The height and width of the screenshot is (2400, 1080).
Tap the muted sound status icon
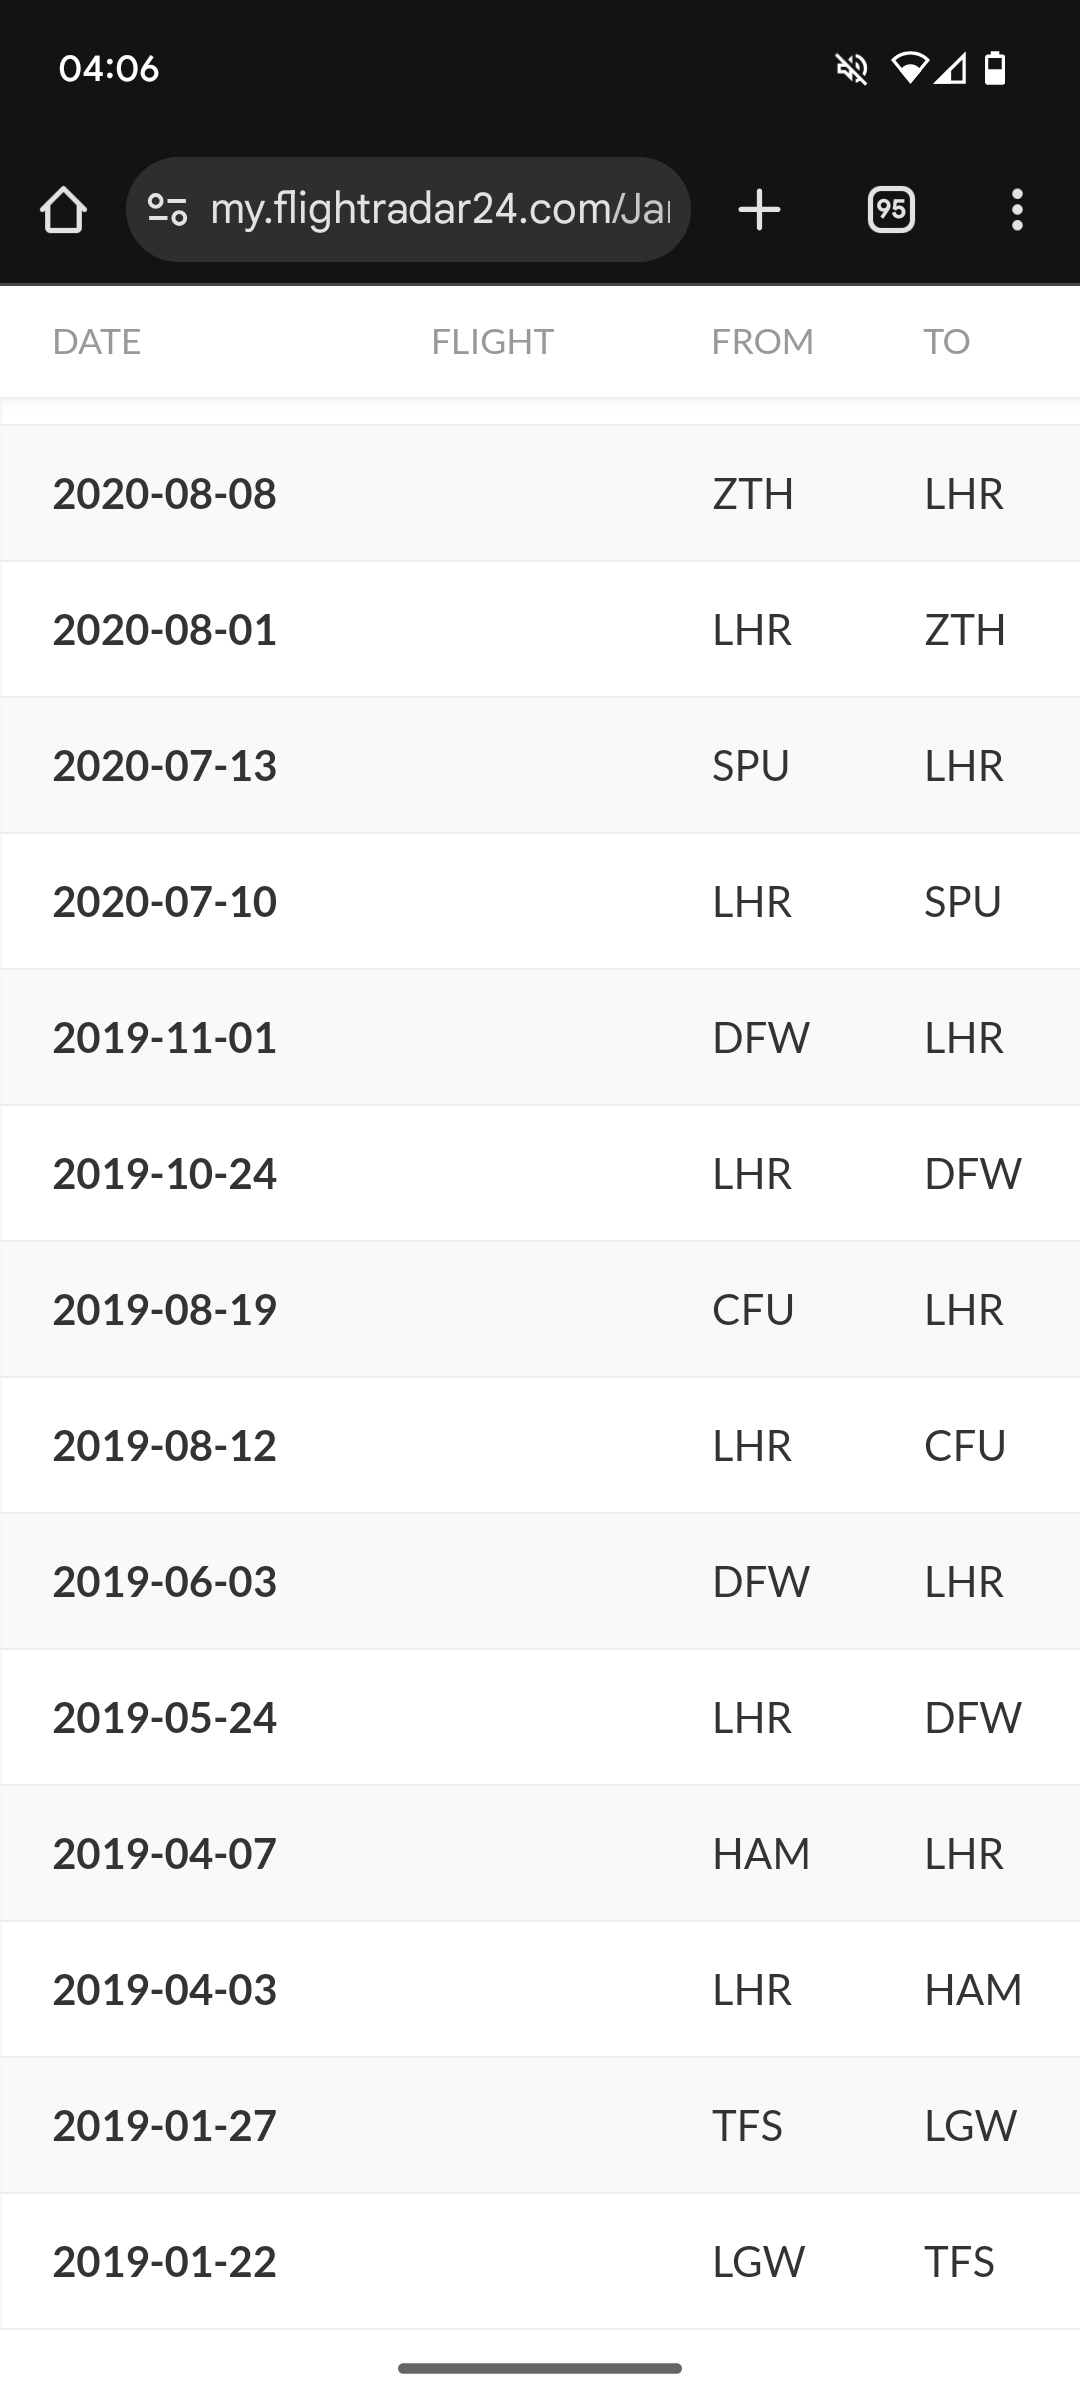(852, 69)
